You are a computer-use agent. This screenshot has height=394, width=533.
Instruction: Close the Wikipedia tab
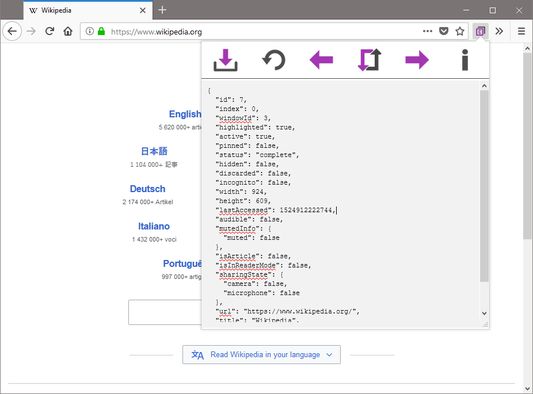[143, 11]
